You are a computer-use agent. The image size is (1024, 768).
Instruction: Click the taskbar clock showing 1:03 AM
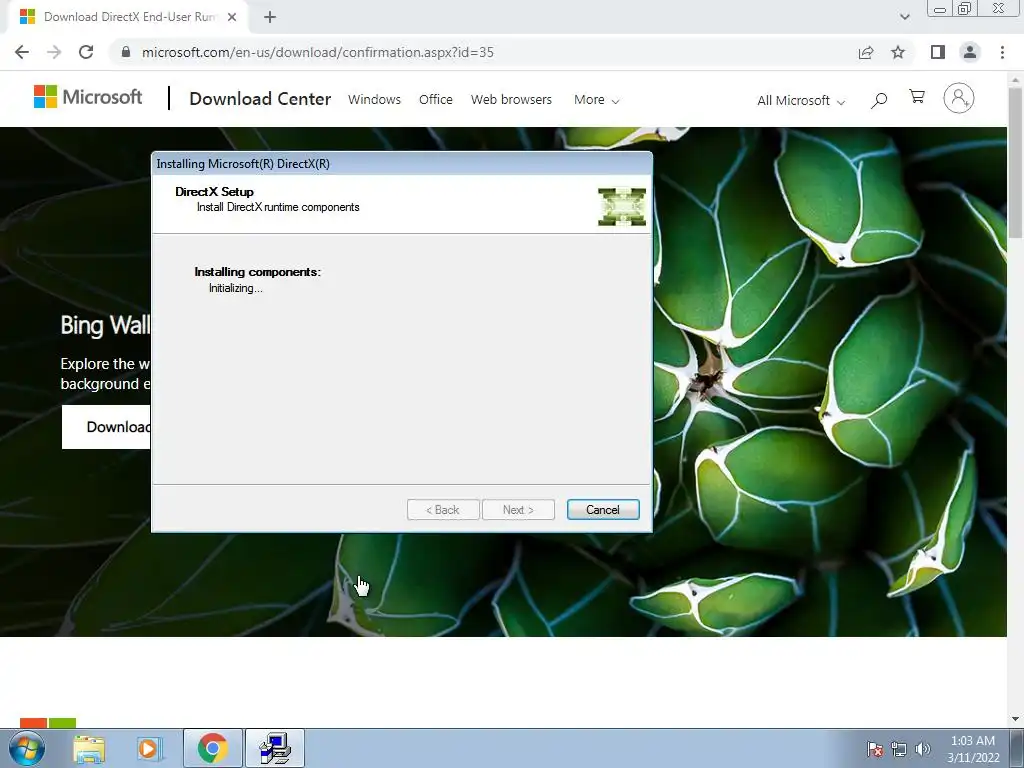tap(973, 748)
